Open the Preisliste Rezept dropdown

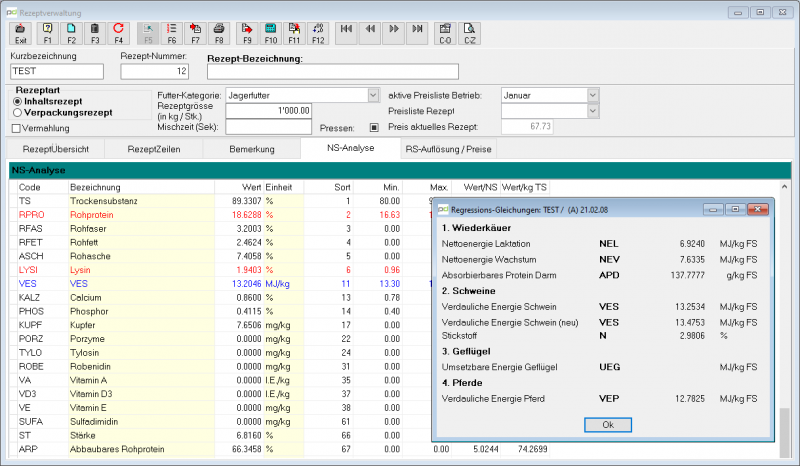tap(592, 111)
